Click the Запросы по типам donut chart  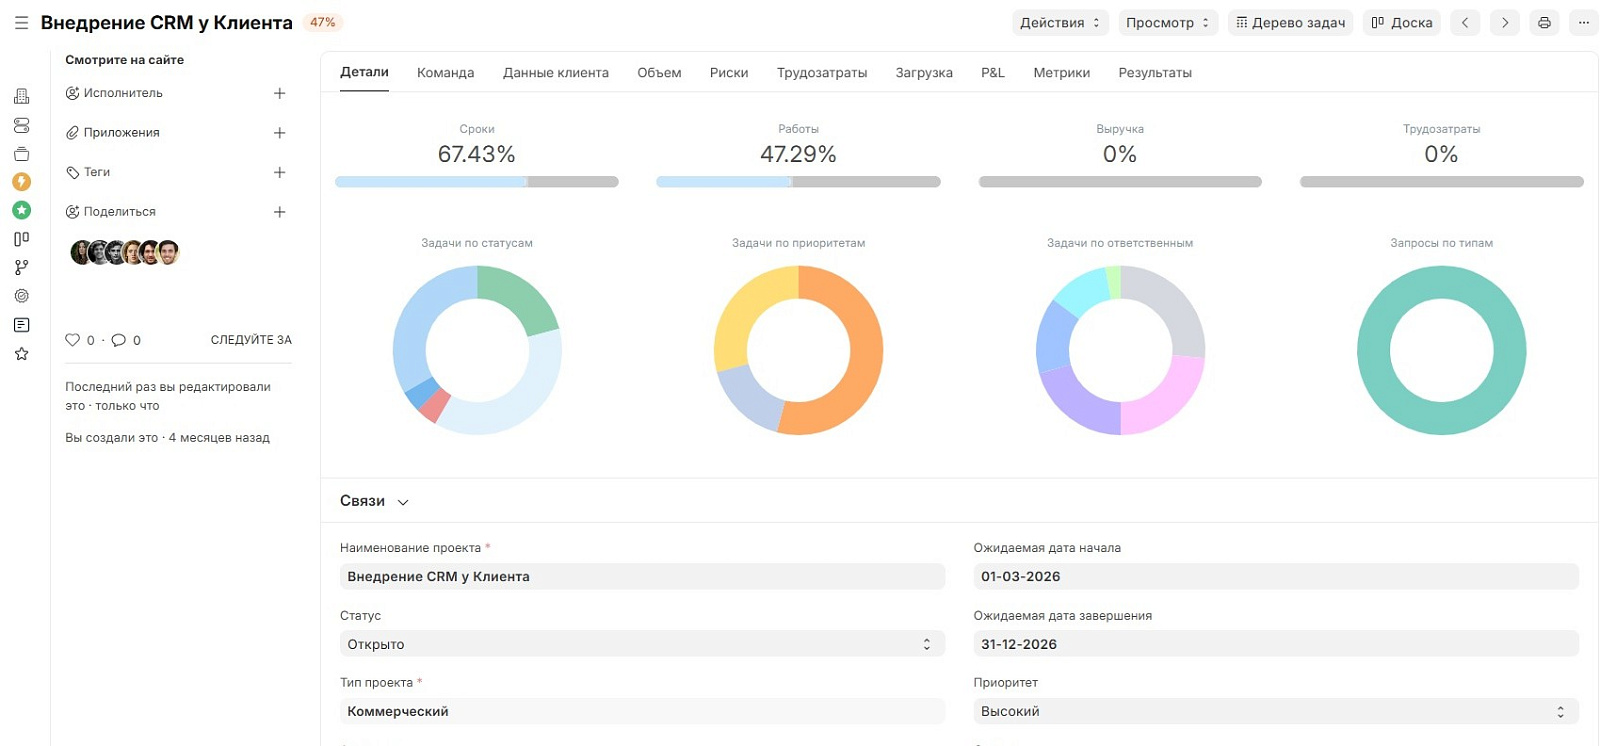(1441, 350)
